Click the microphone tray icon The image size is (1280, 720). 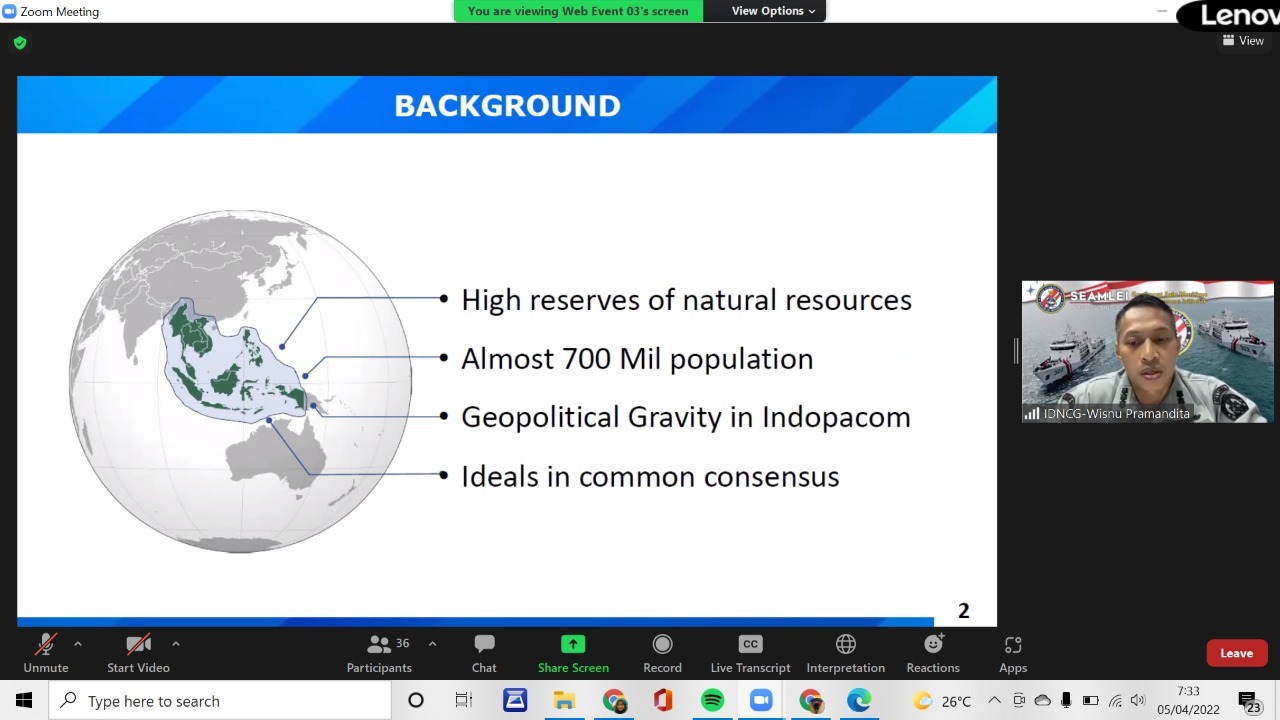[x=1066, y=701]
